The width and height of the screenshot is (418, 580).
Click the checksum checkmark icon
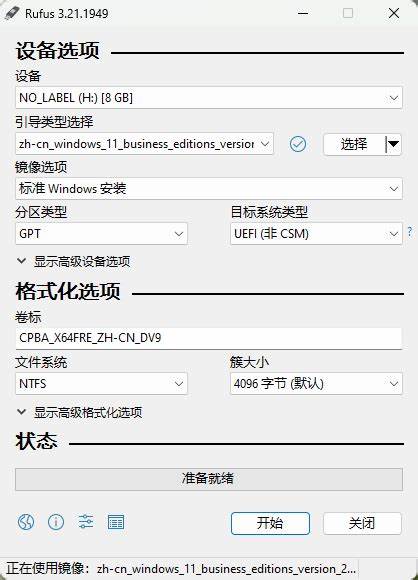point(298,144)
